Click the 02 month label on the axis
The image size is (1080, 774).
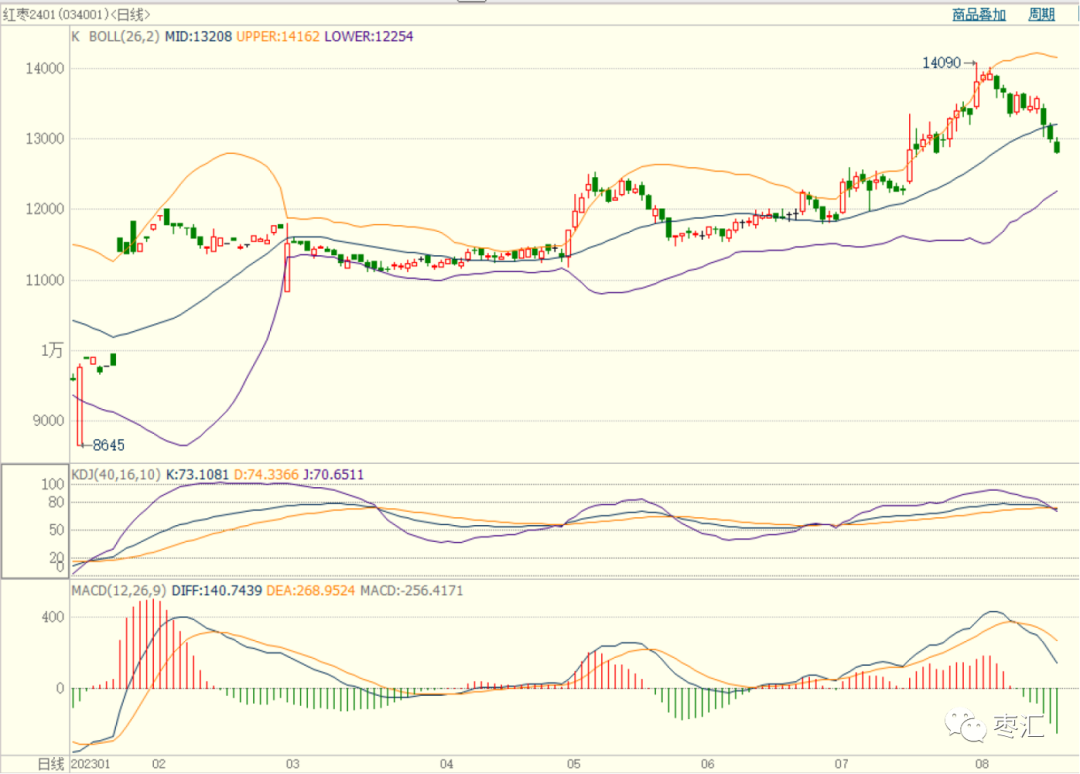pyautogui.click(x=159, y=764)
